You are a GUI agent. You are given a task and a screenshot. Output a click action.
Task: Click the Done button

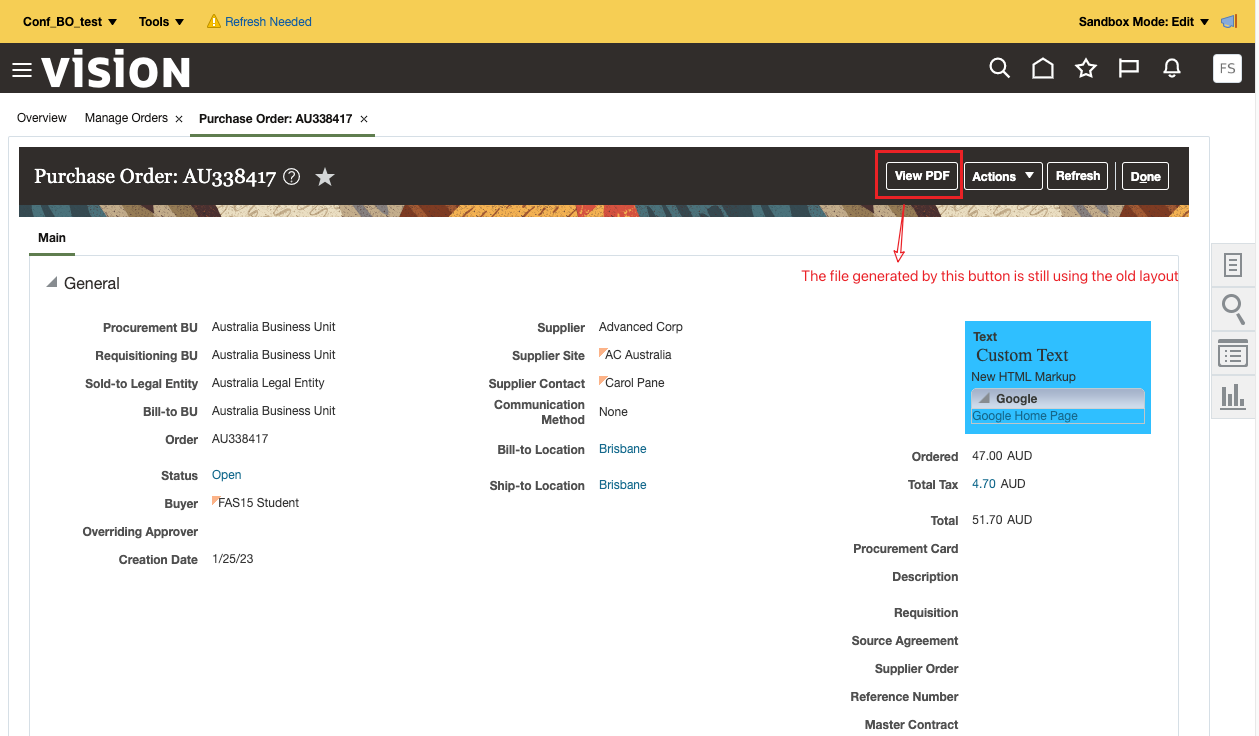point(1145,176)
